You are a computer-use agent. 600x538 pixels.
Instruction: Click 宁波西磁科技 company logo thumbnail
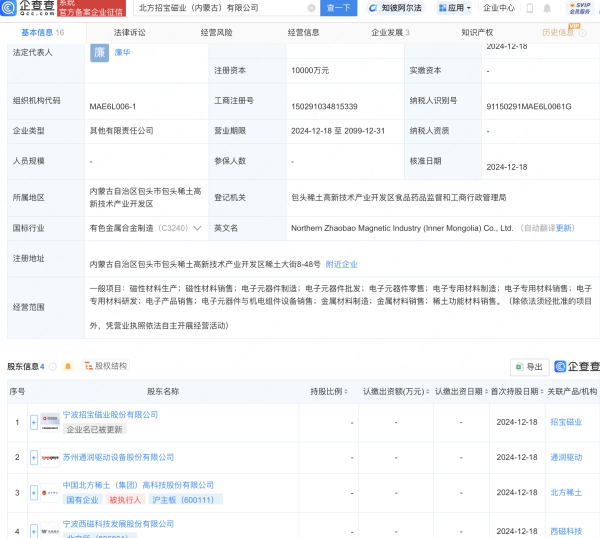[x=50, y=531]
